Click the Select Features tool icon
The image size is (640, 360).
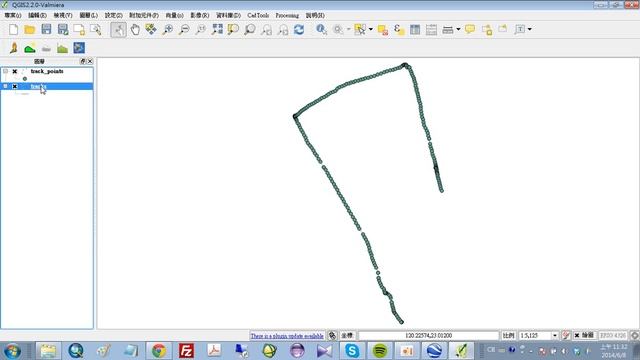(x=360, y=29)
